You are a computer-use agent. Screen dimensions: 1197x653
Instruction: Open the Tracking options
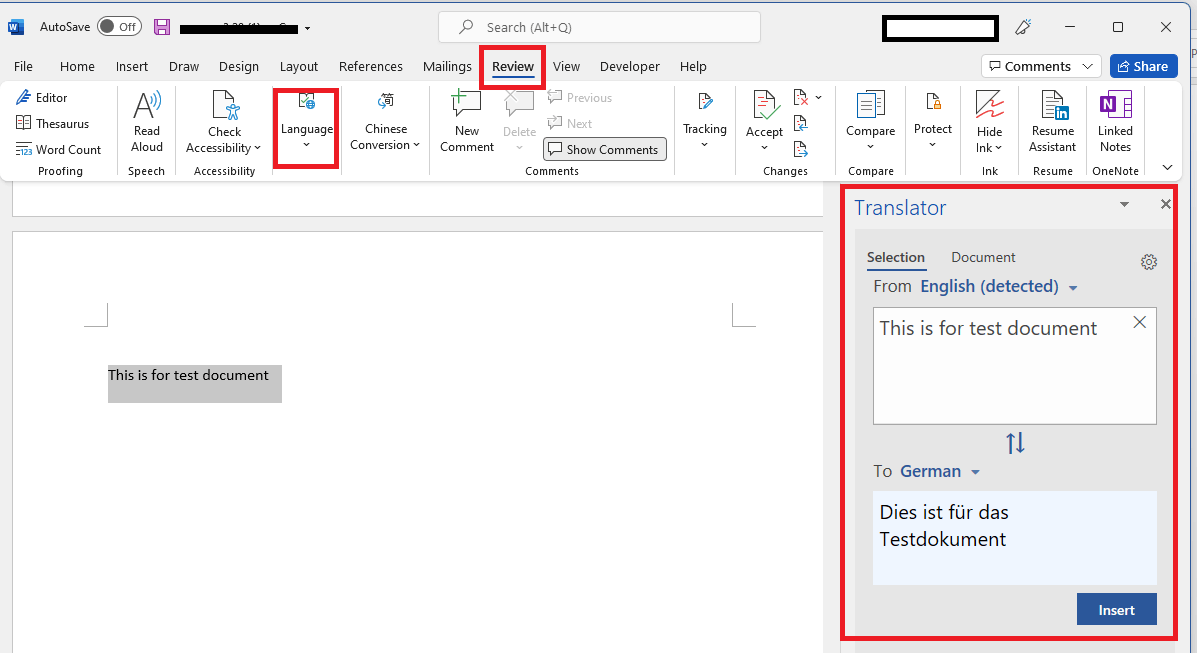pyautogui.click(x=705, y=122)
